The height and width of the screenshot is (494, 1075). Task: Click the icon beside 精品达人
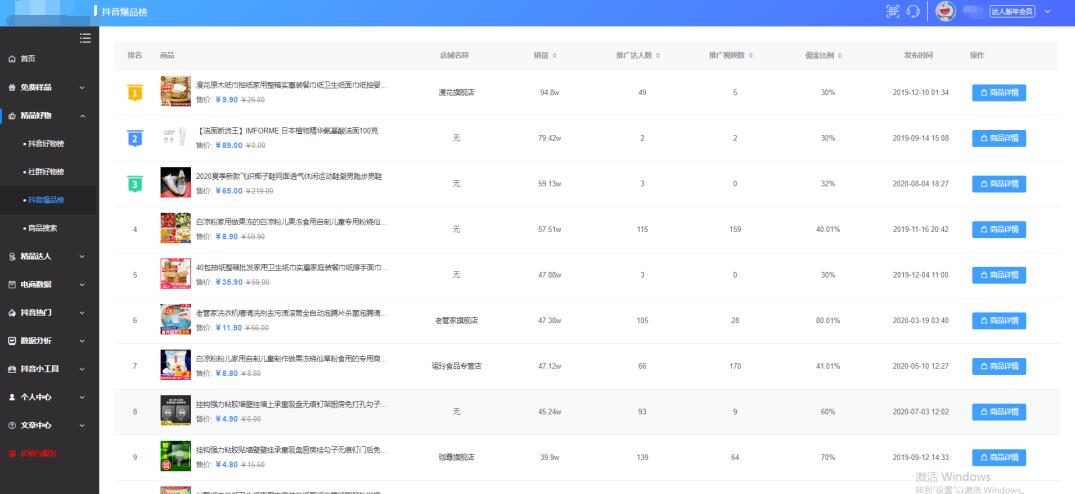pyautogui.click(x=12, y=256)
